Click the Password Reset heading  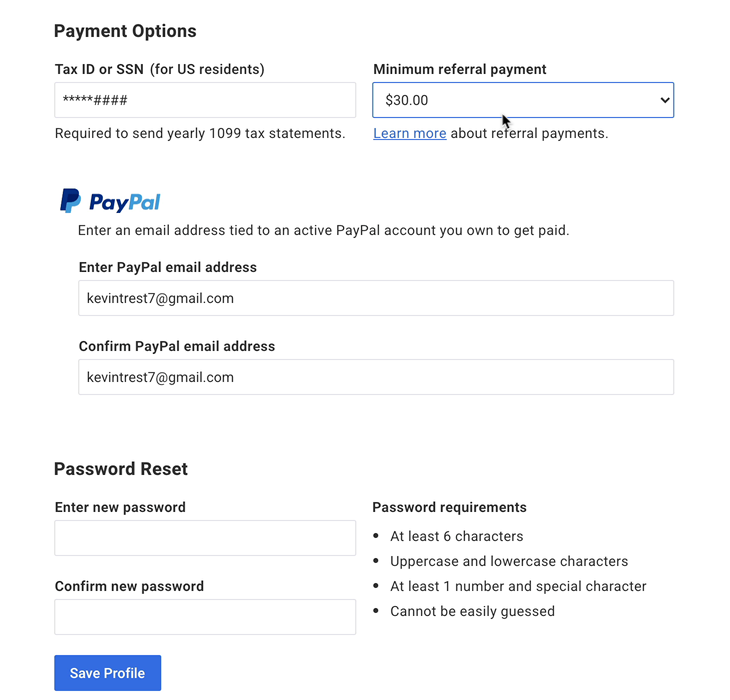[x=121, y=469]
